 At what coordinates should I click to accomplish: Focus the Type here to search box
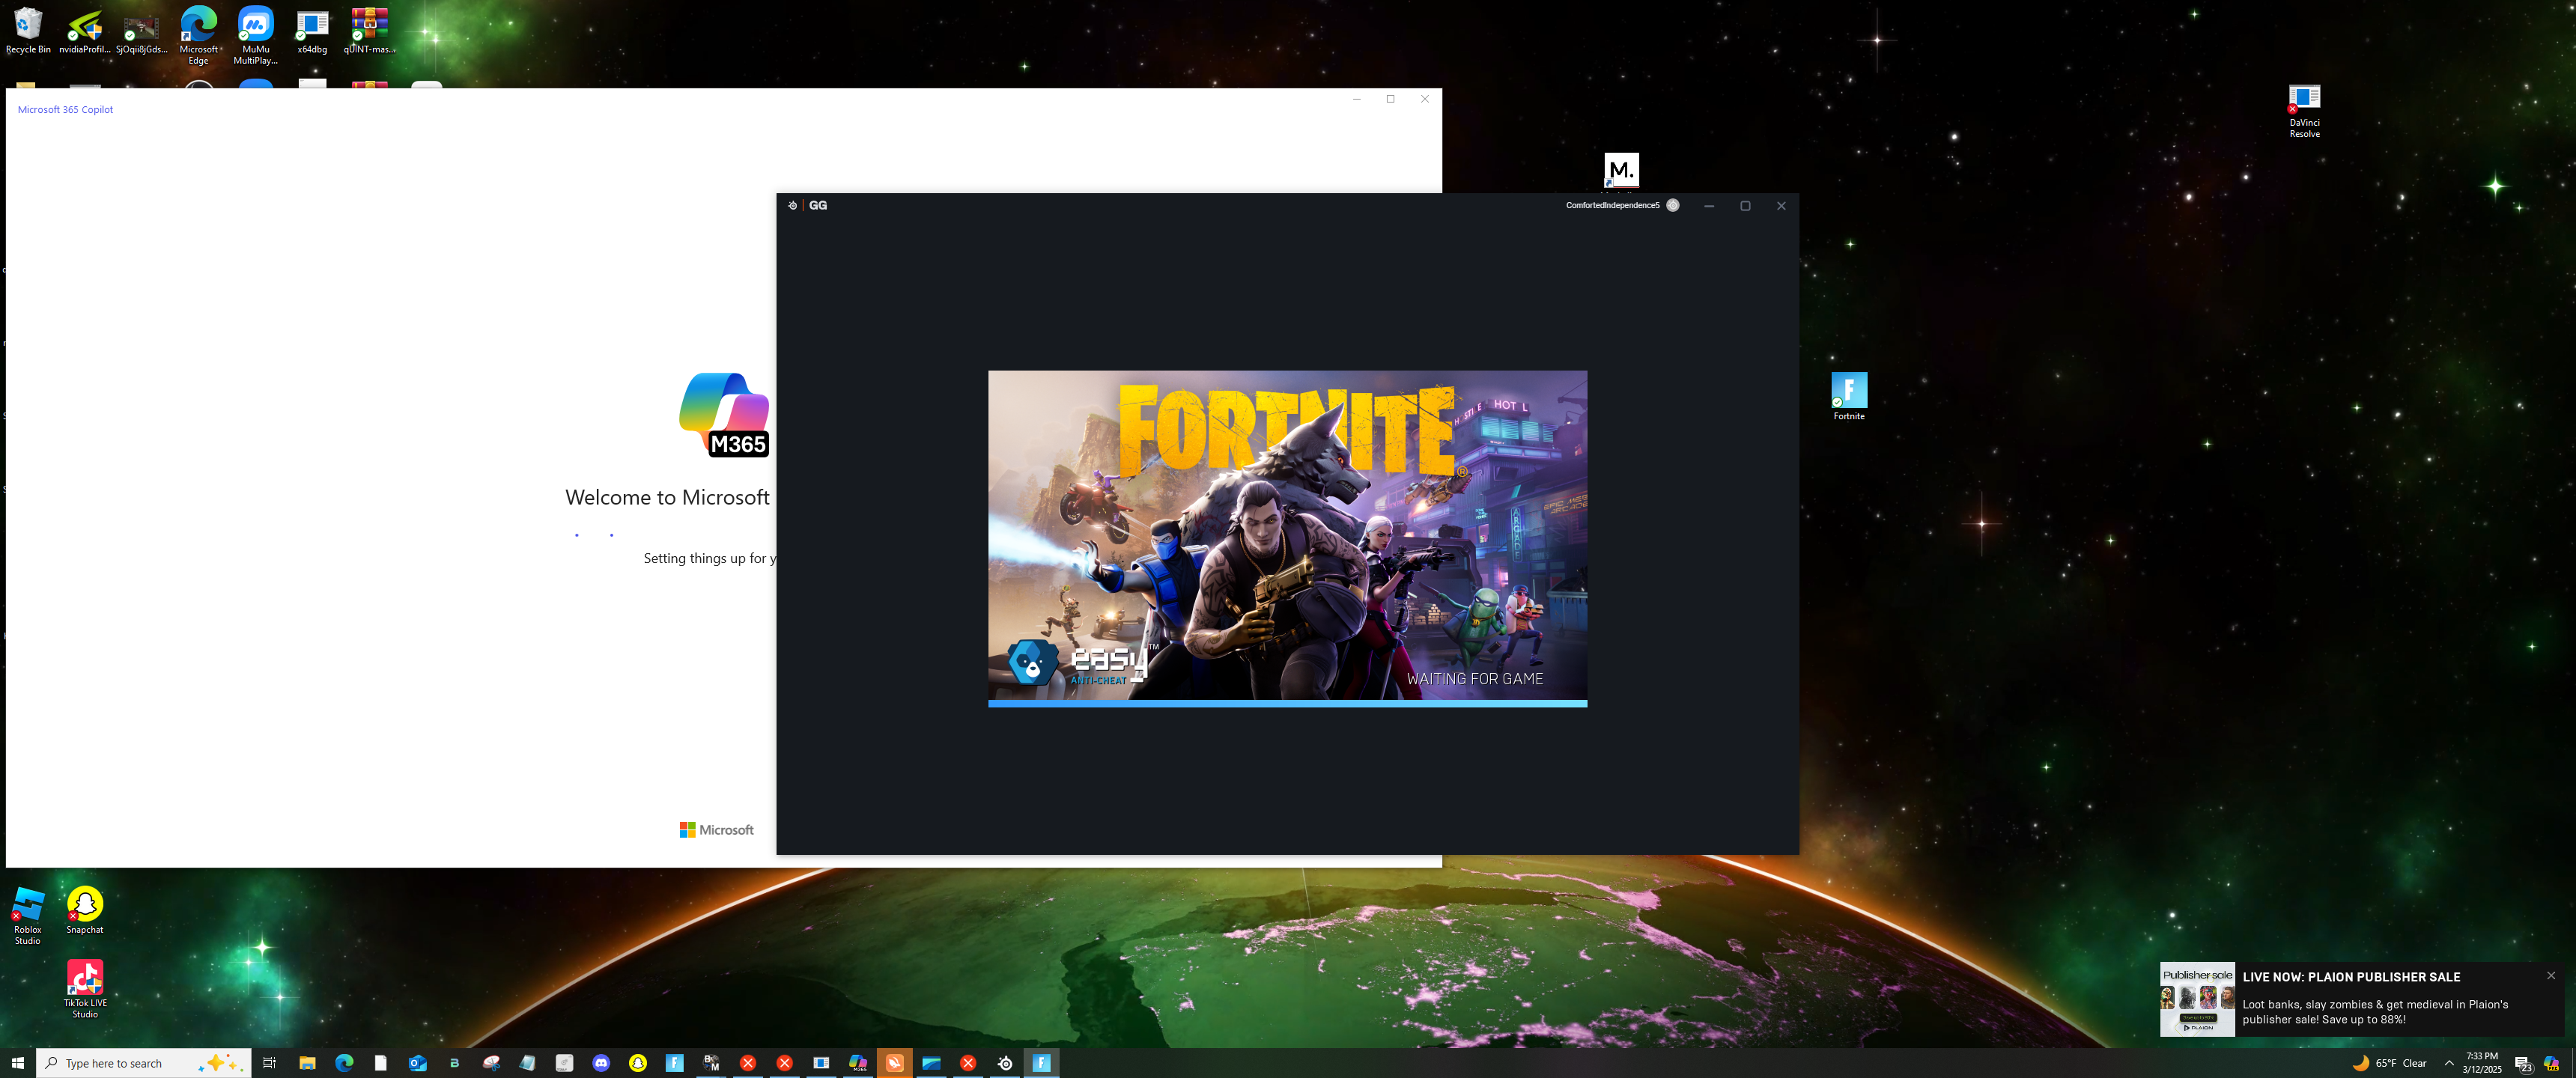point(143,1063)
